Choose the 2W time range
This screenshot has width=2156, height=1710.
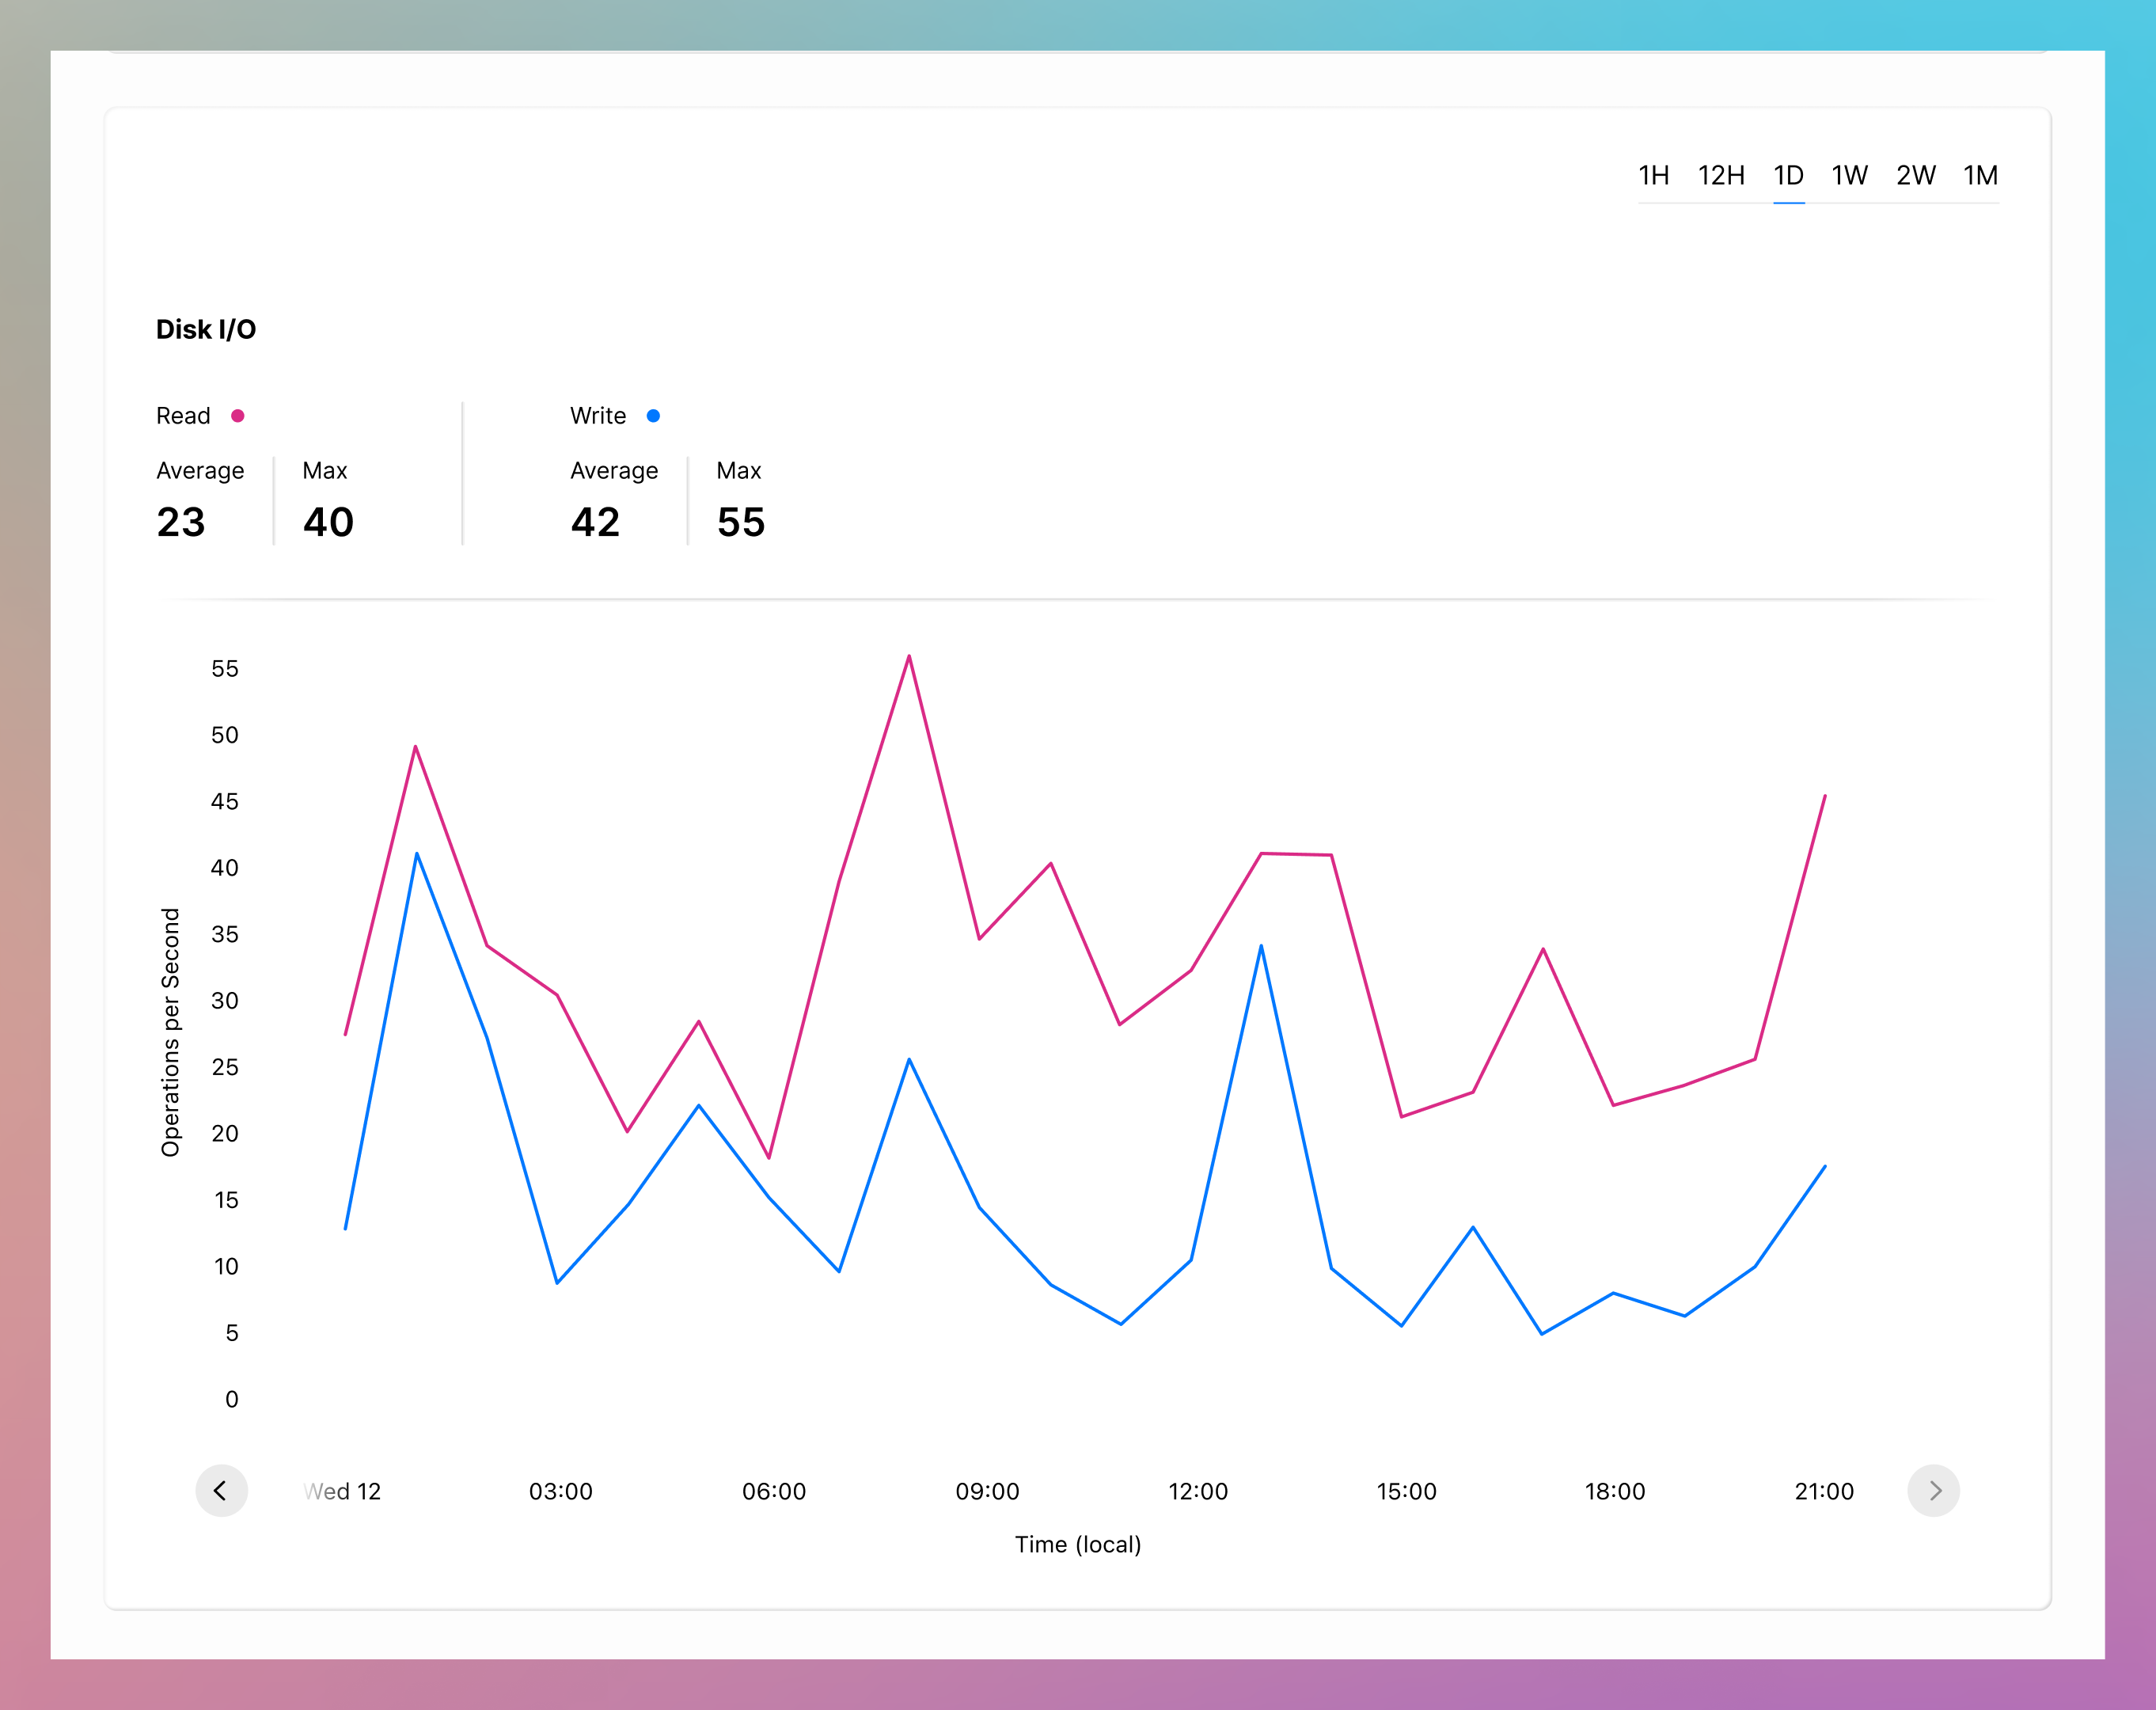(x=1915, y=176)
